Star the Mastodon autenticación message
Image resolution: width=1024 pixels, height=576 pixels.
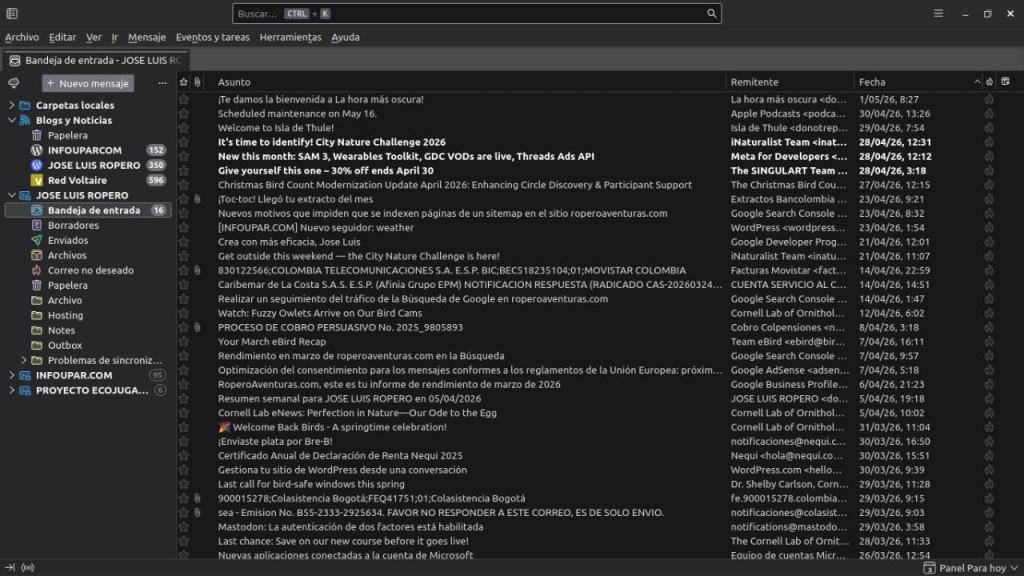184,527
